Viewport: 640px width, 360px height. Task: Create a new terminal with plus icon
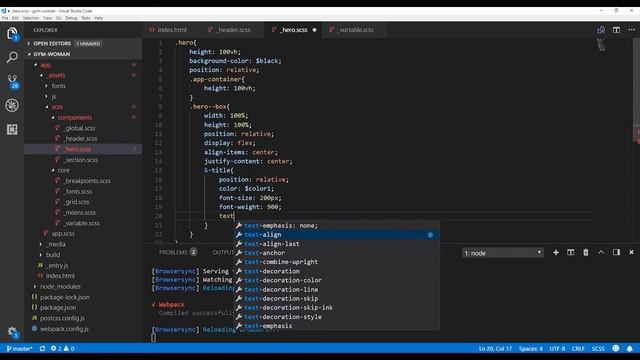click(x=556, y=253)
